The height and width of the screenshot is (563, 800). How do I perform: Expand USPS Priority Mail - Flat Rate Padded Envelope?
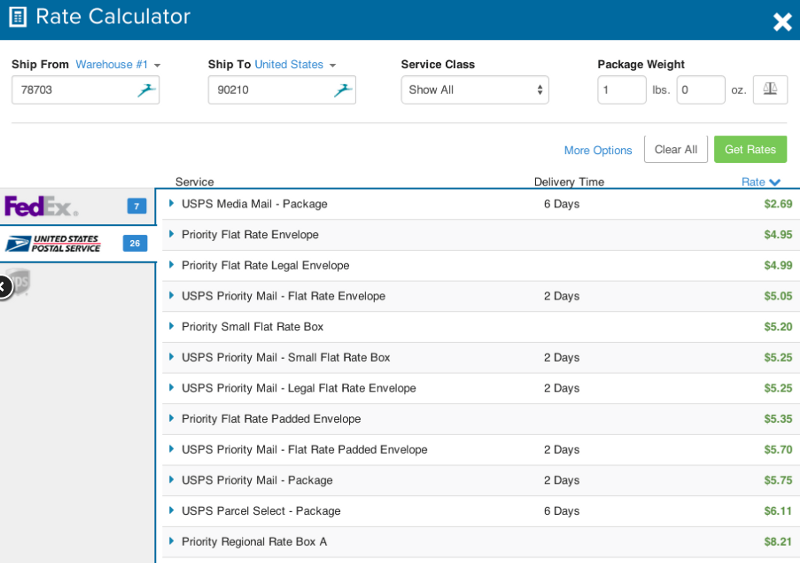(x=171, y=449)
